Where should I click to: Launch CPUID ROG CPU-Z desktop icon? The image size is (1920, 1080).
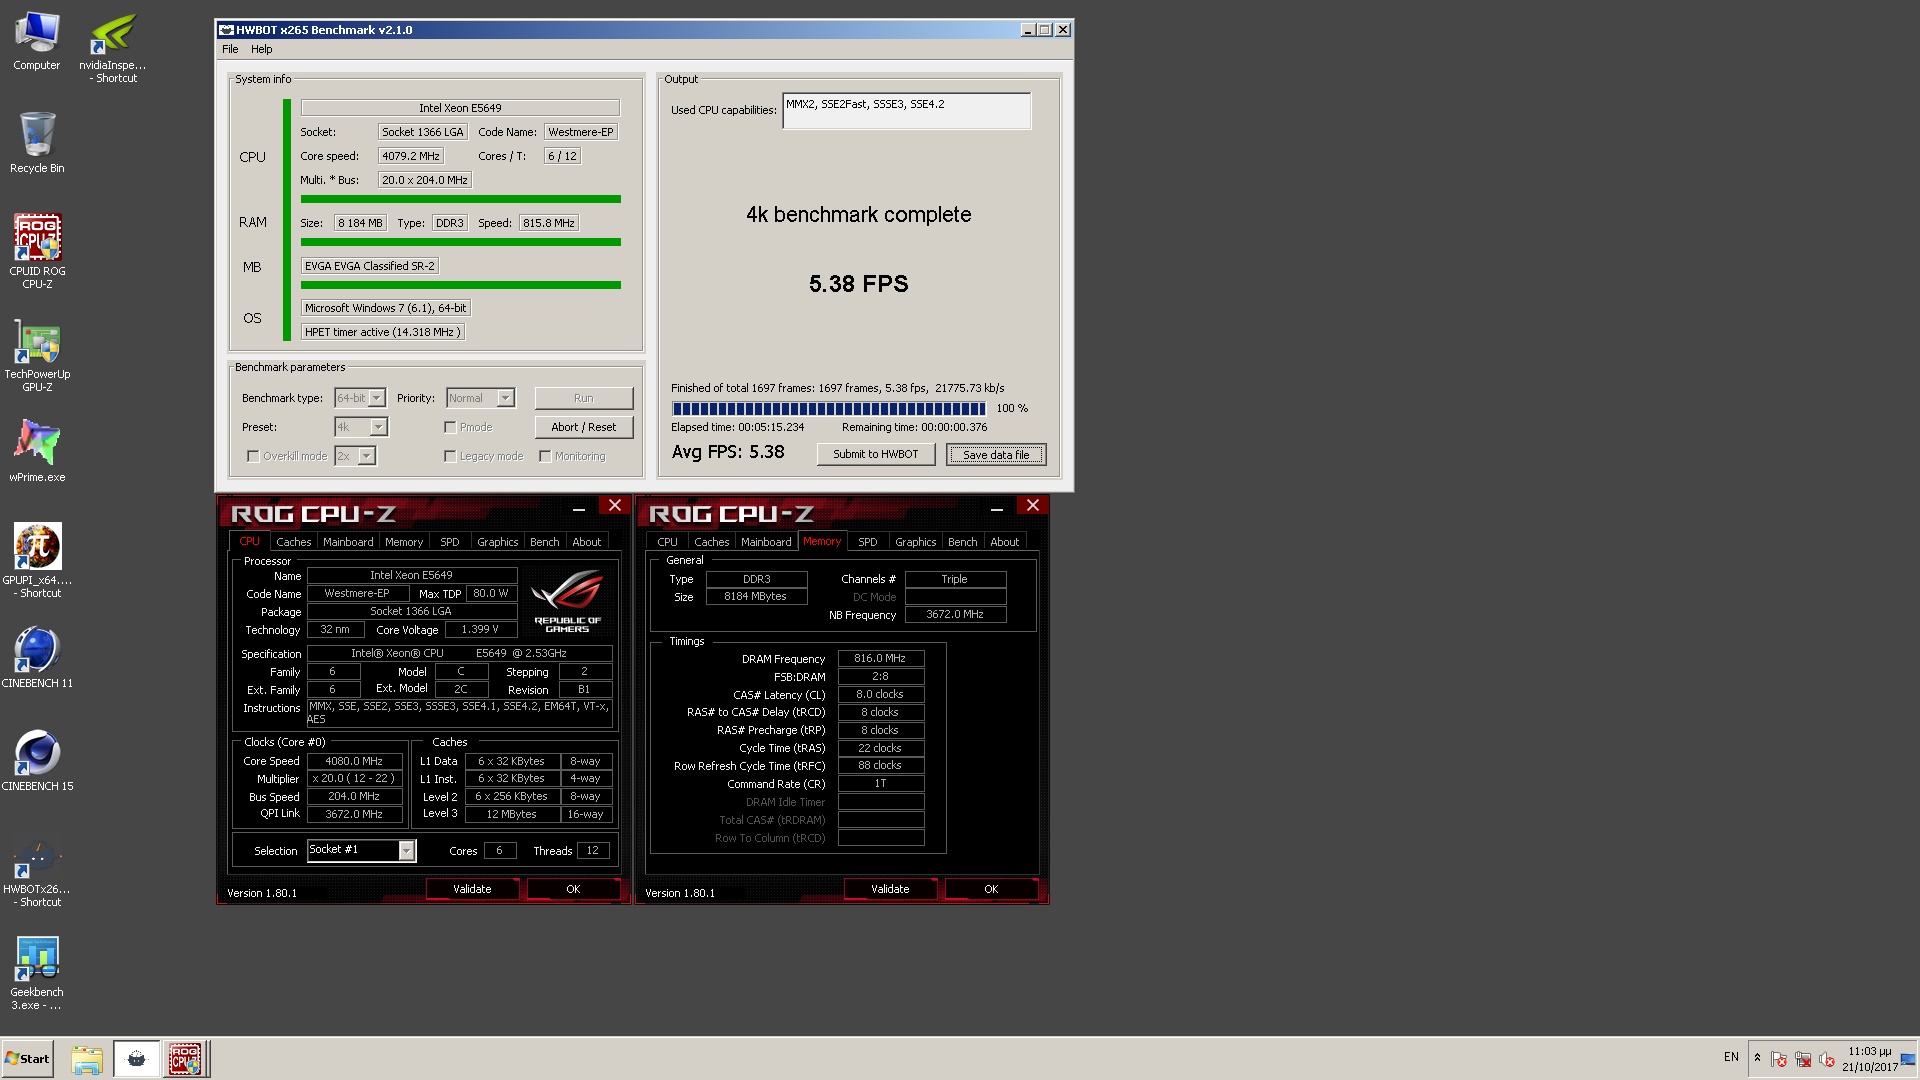click(37, 250)
